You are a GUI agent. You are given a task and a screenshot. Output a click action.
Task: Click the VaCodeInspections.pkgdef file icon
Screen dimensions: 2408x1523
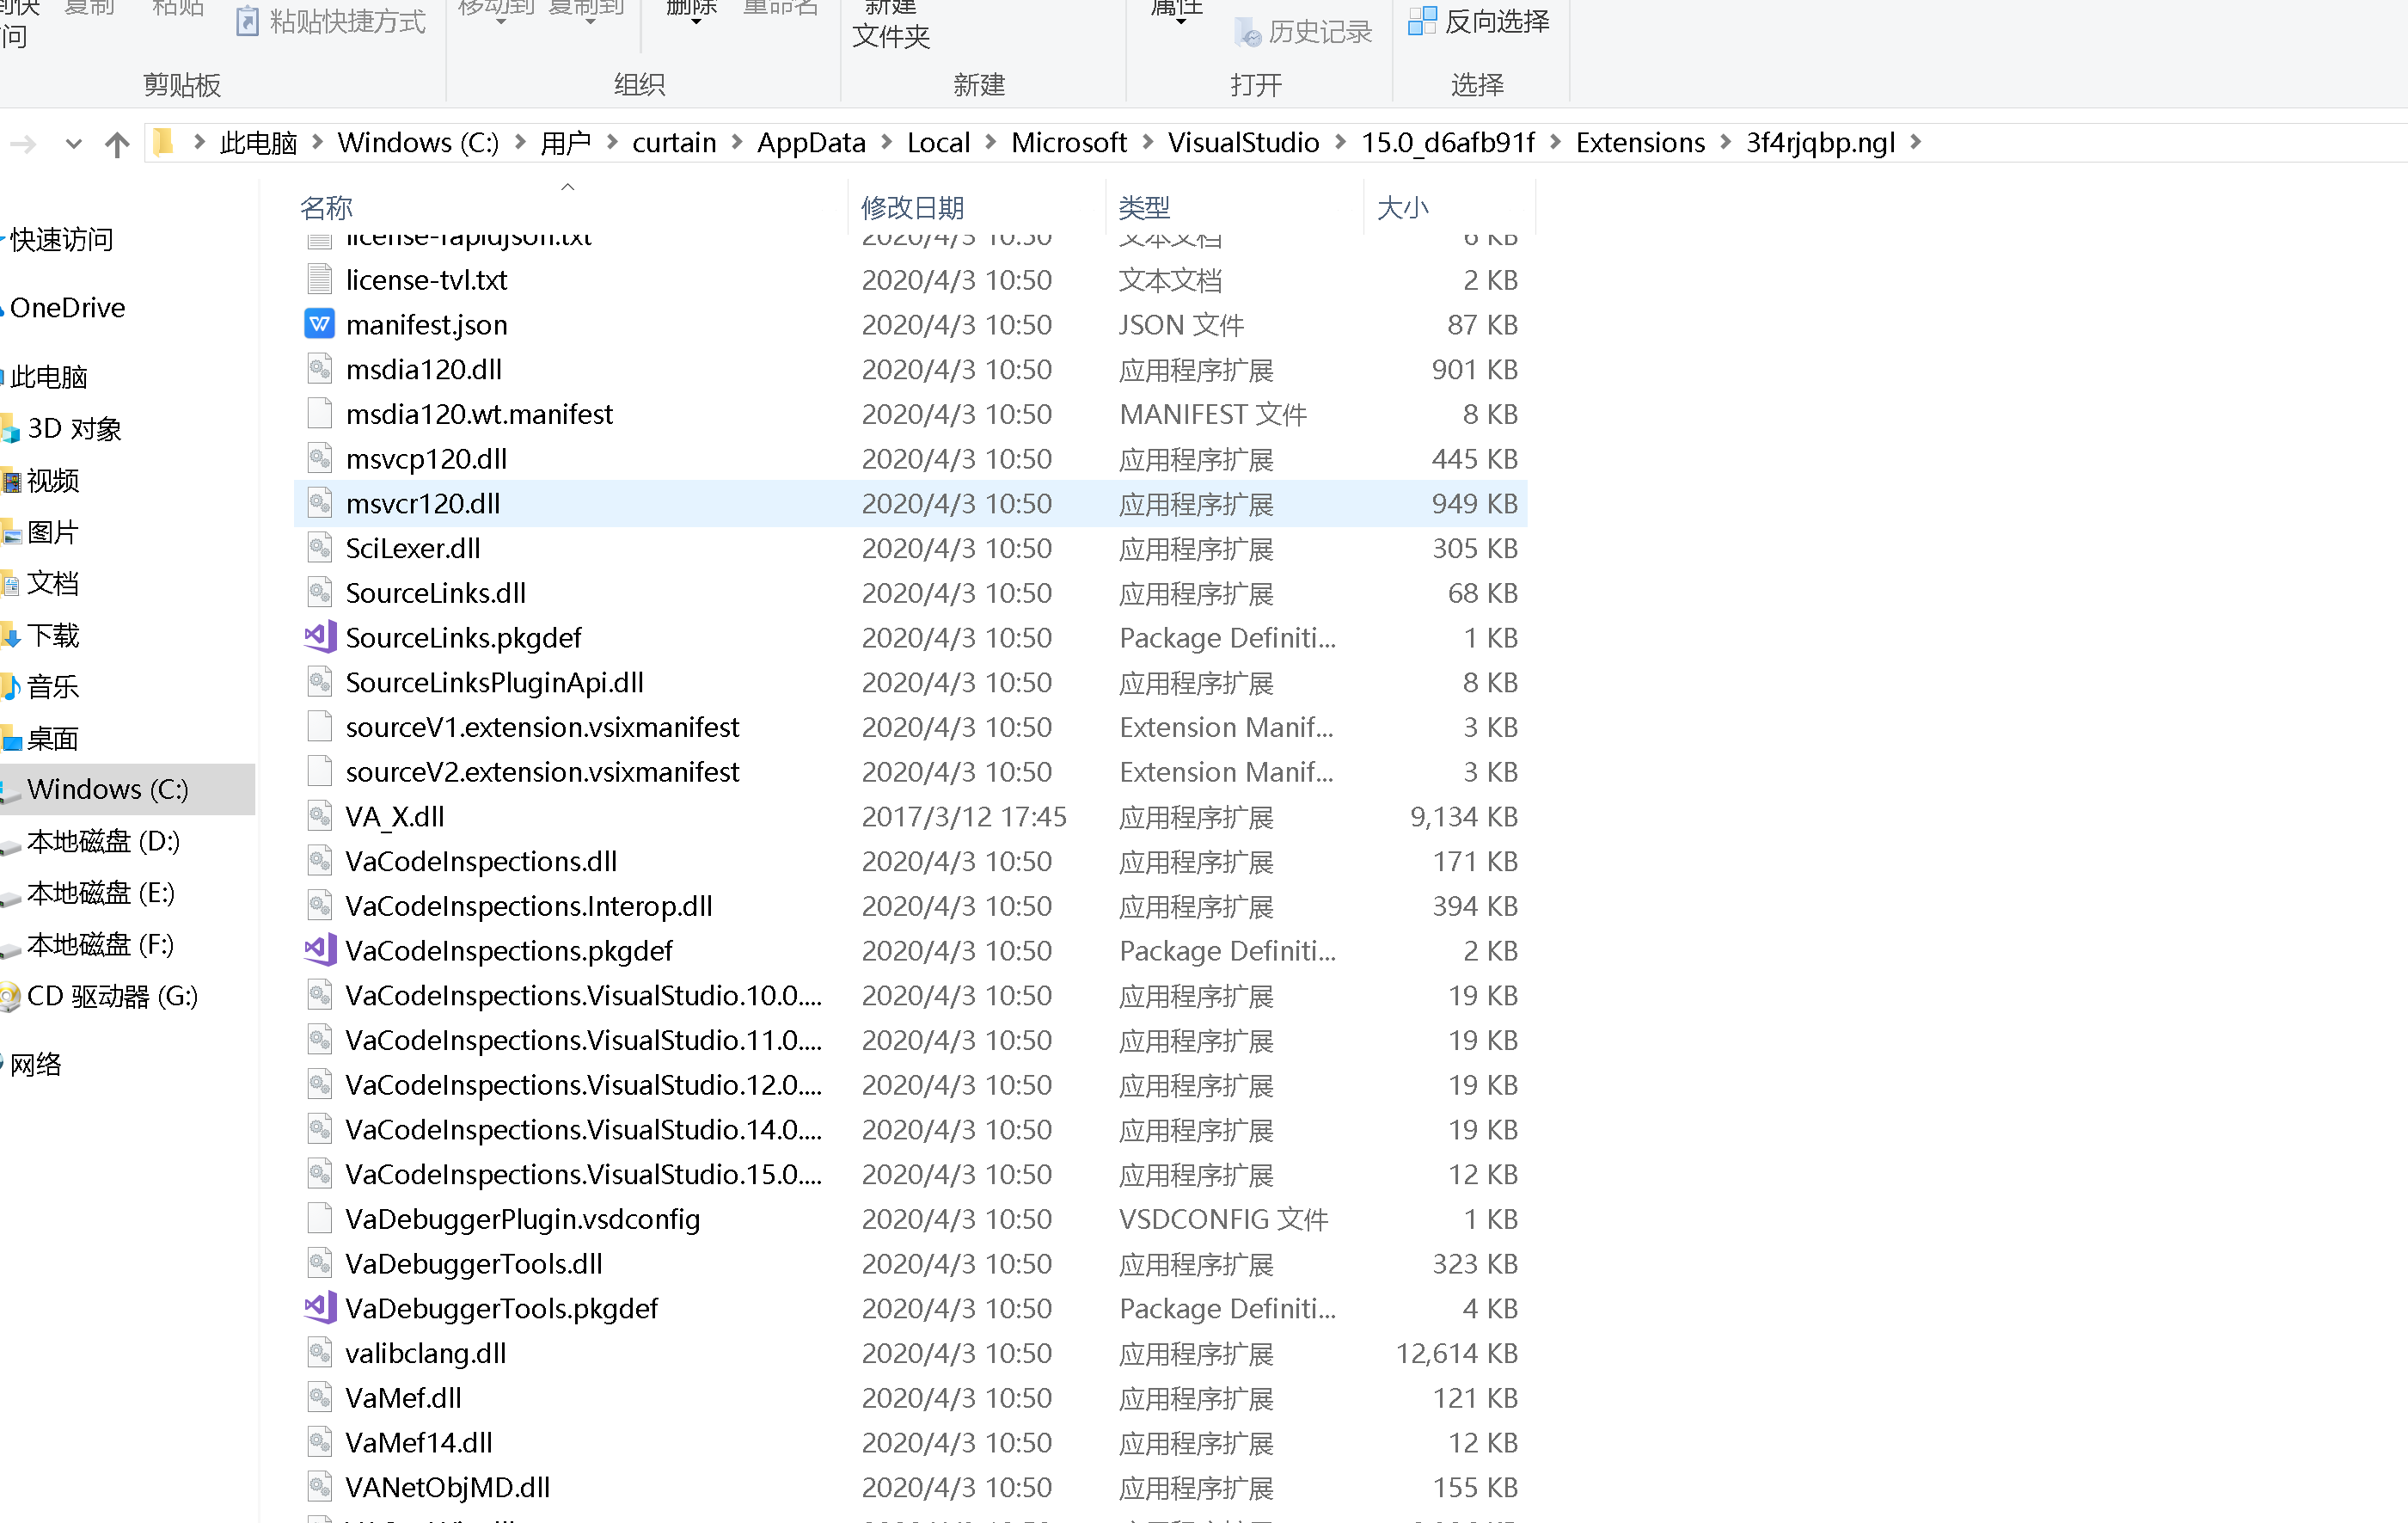[x=319, y=950]
